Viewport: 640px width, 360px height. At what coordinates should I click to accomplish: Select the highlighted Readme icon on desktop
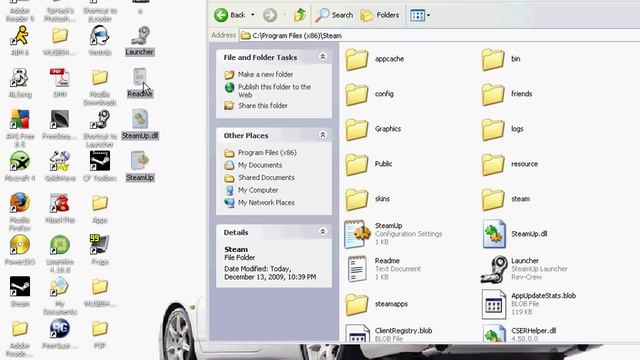tap(140, 83)
